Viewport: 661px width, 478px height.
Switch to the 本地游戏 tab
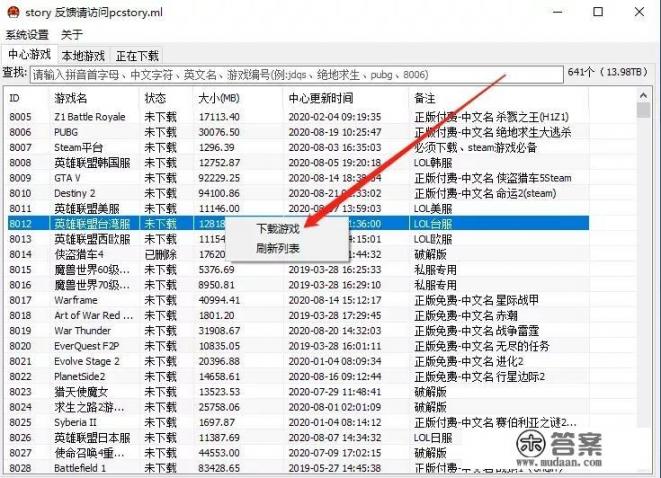(x=83, y=56)
